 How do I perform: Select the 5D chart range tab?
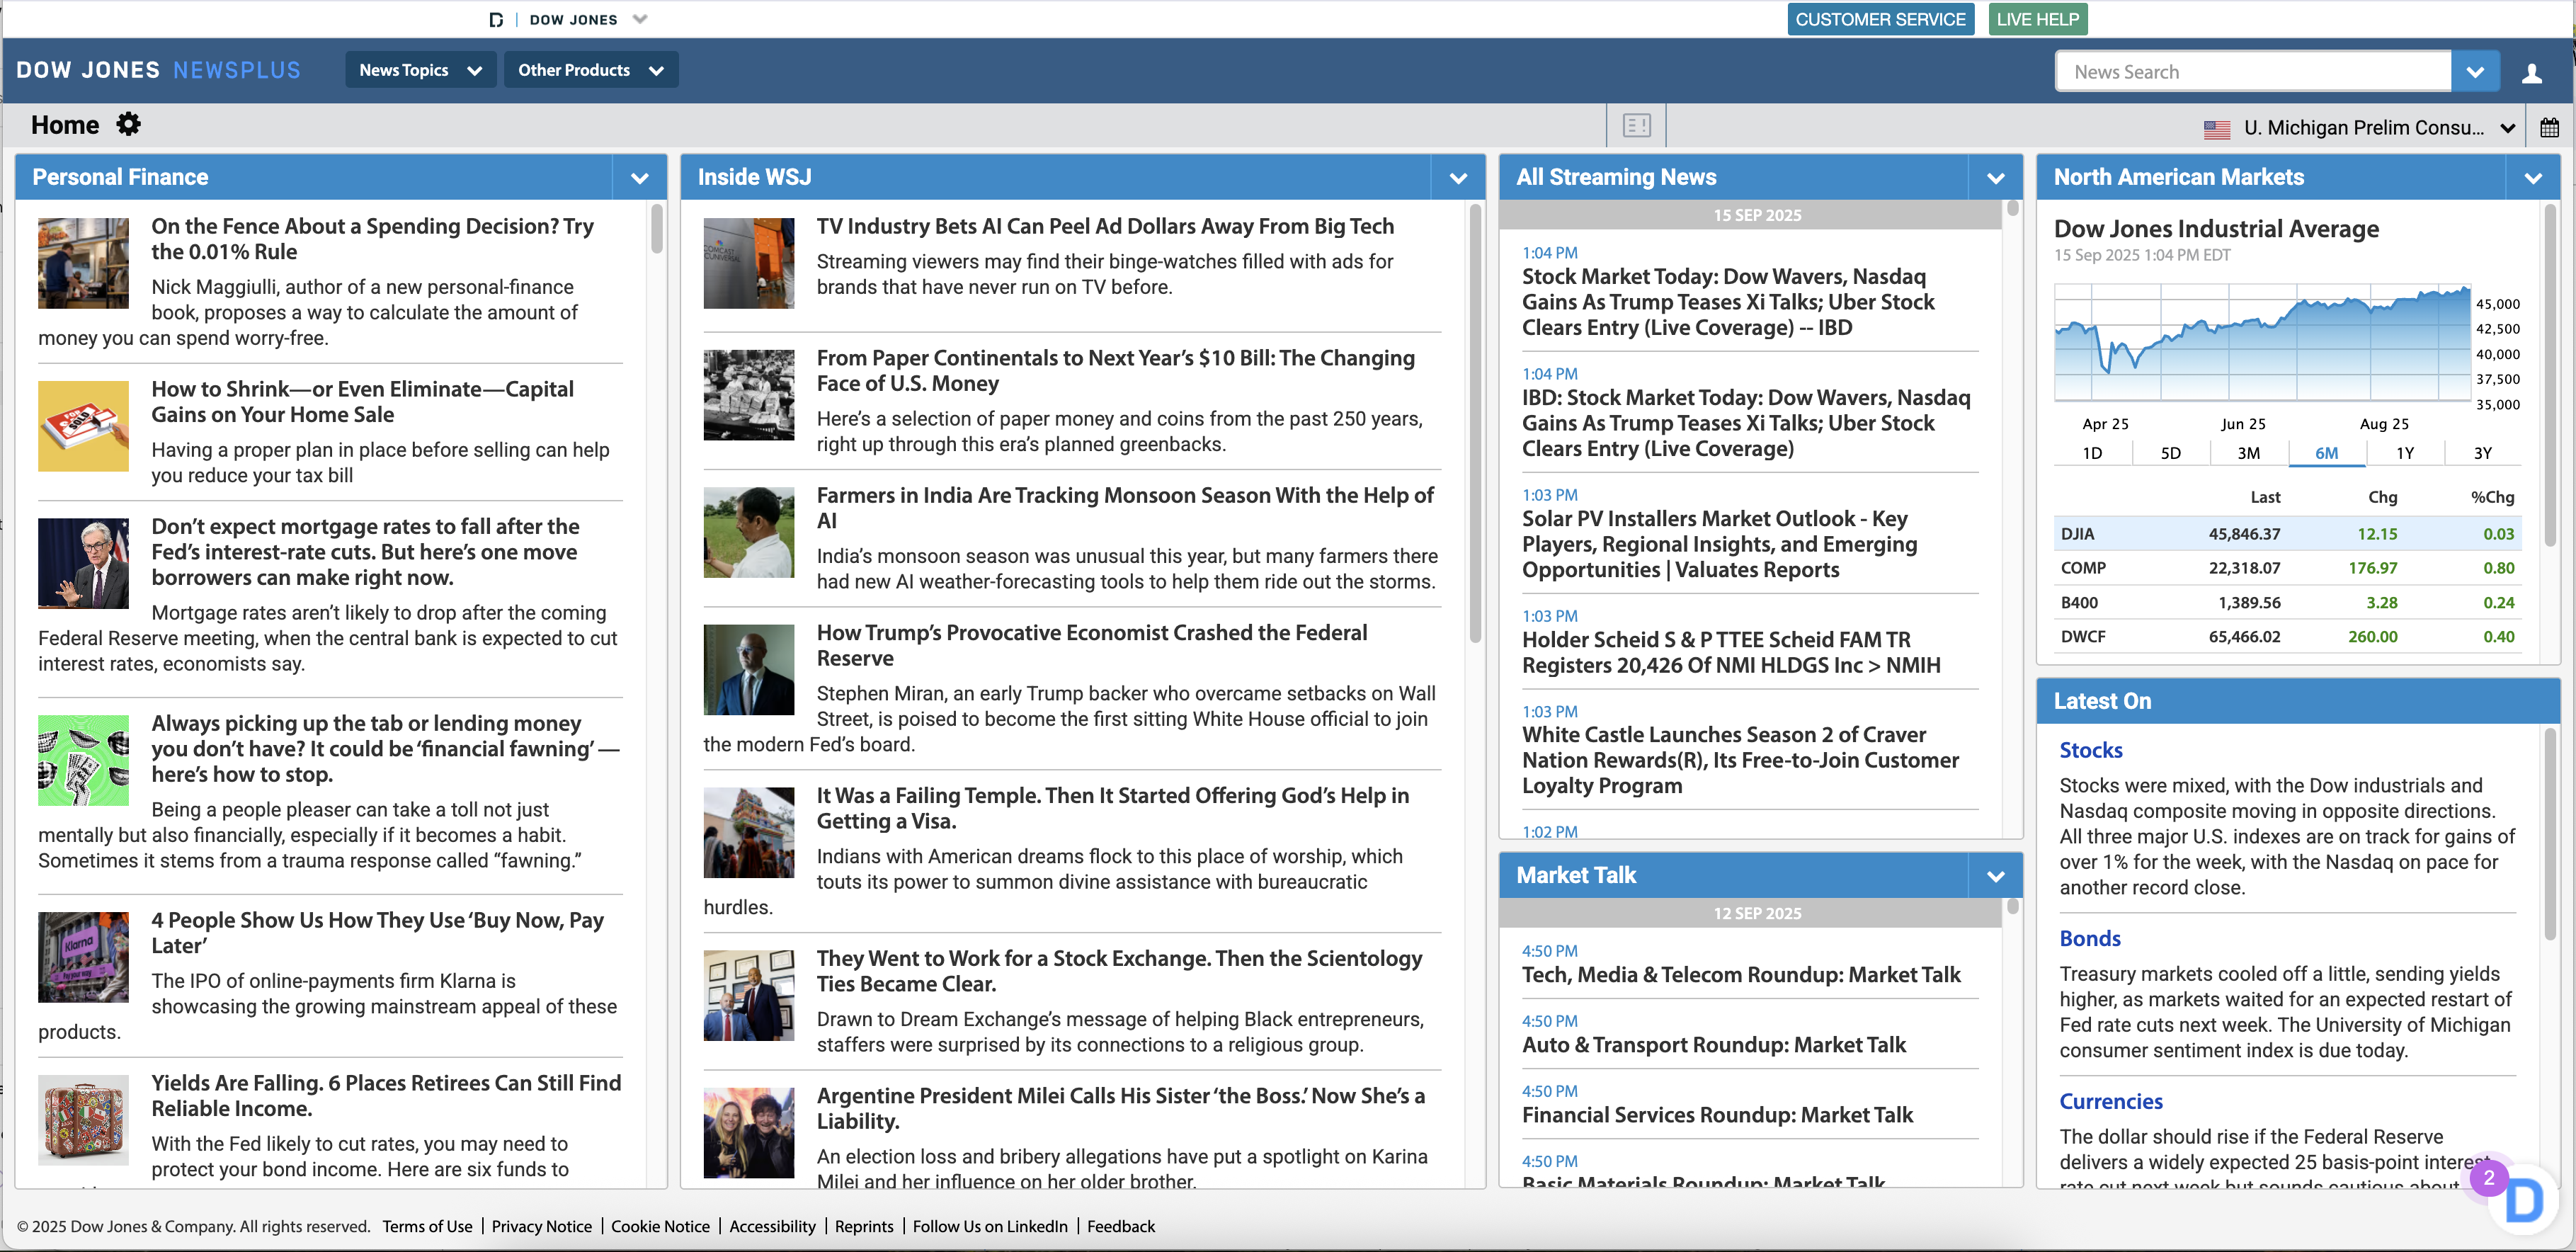(x=2170, y=453)
